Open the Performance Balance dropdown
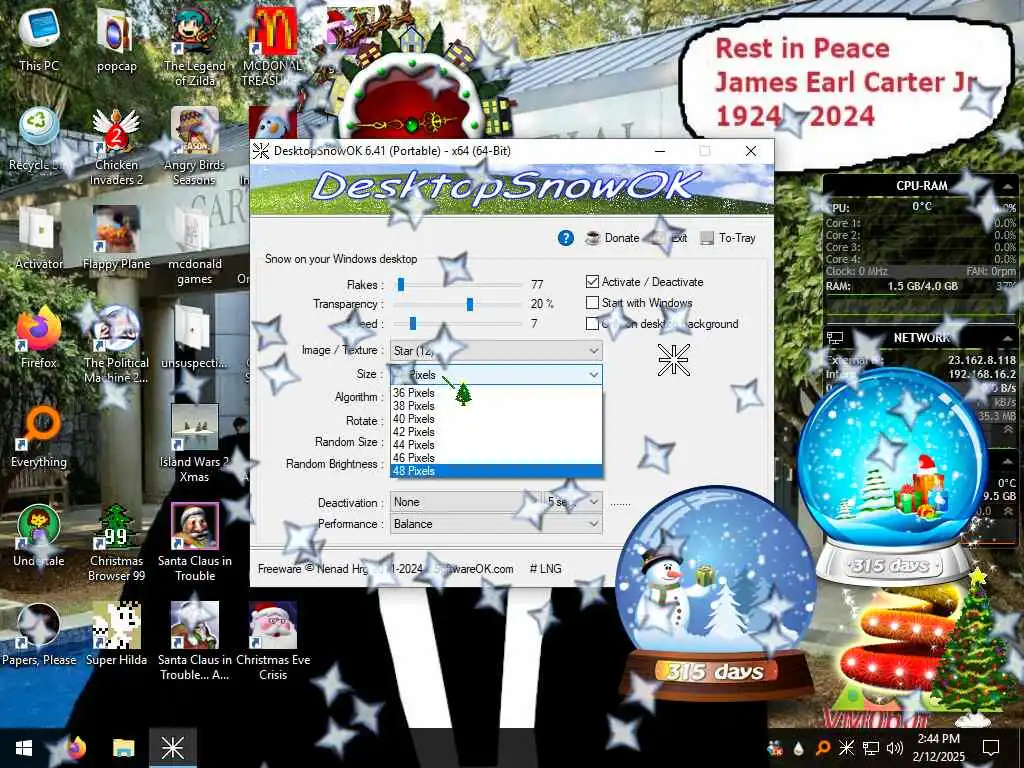Viewport: 1024px width, 768px height. pos(496,524)
